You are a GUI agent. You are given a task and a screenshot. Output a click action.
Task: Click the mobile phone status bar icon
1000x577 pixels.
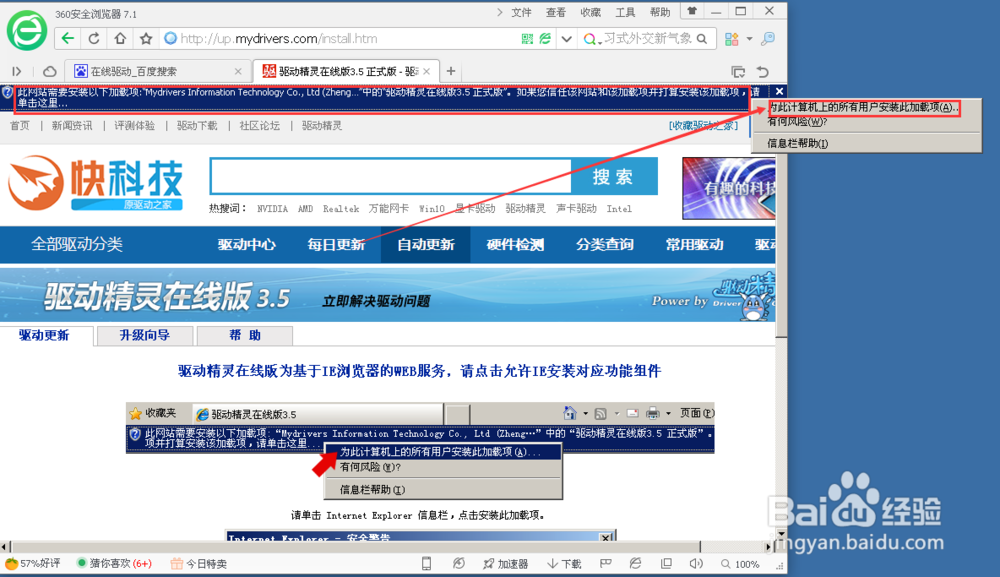coord(427,564)
